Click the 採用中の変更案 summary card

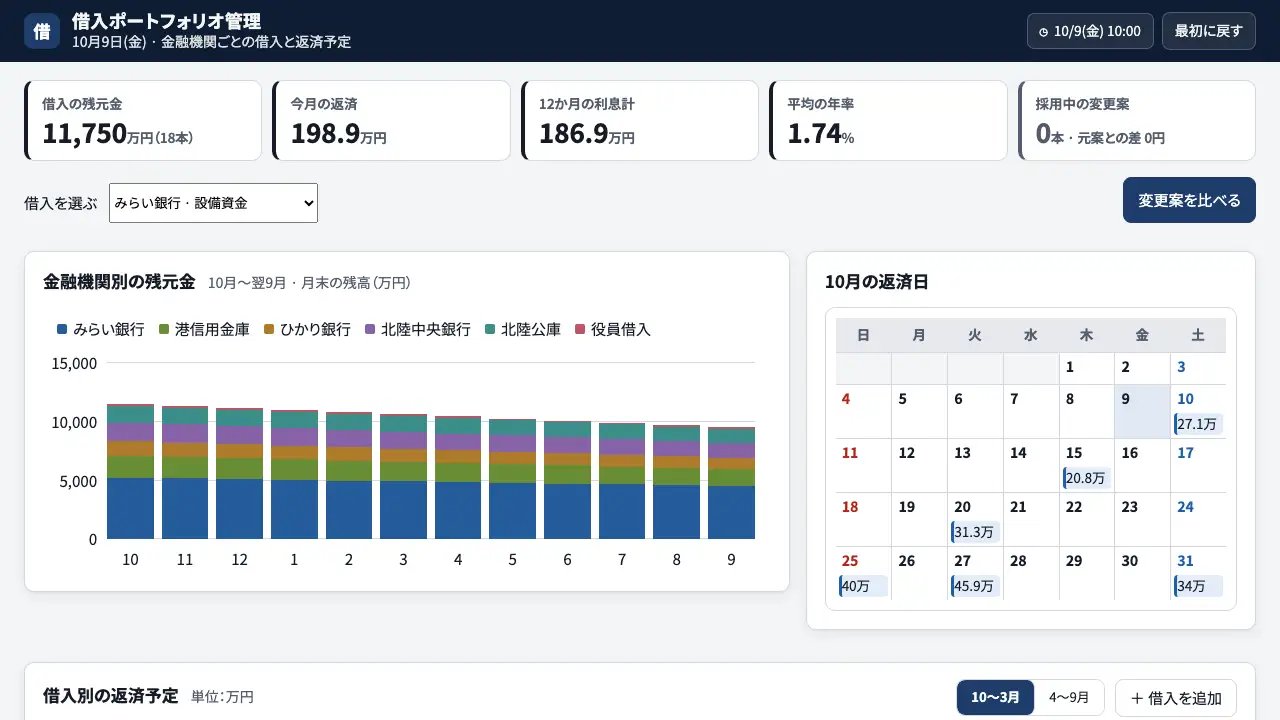(x=1137, y=120)
